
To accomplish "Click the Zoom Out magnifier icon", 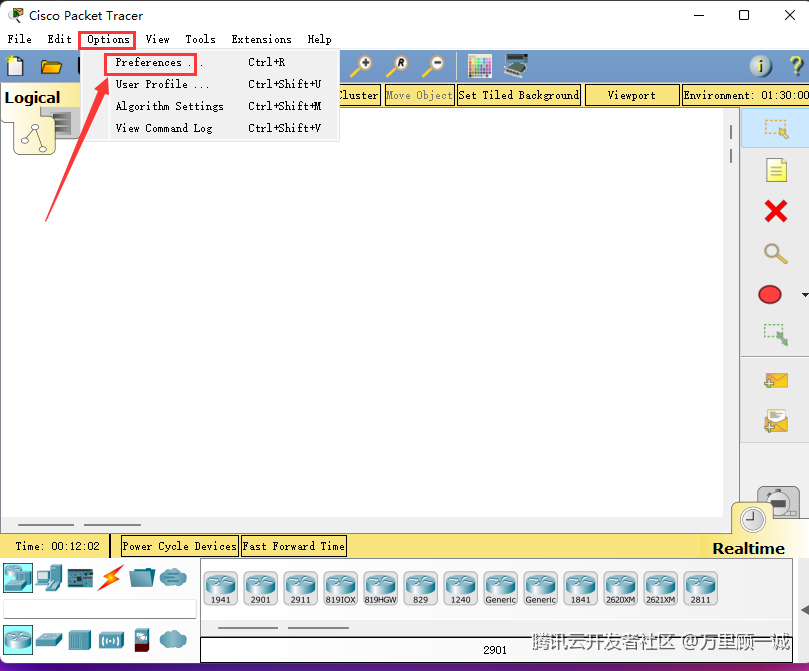I will pyautogui.click(x=433, y=67).
